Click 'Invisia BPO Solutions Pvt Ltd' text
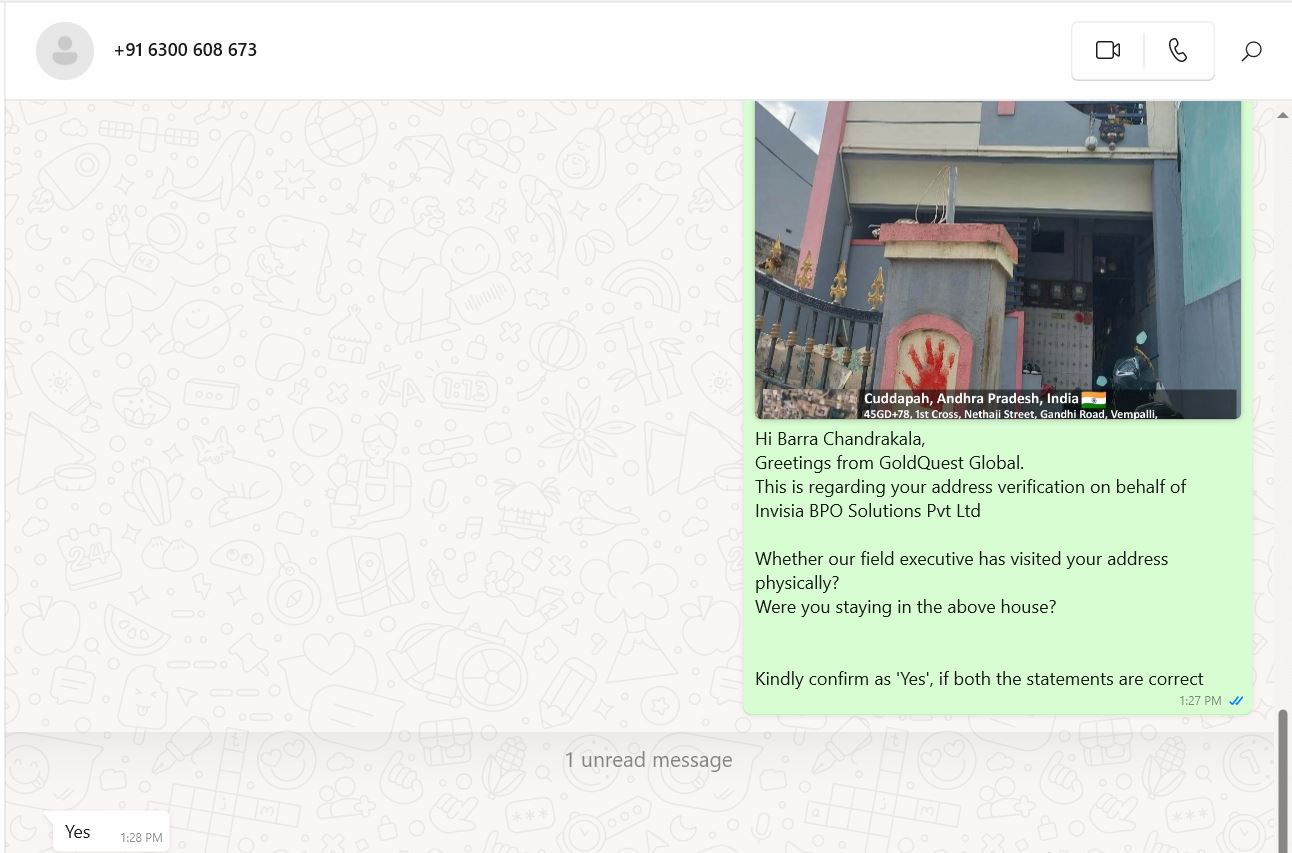 tap(867, 511)
